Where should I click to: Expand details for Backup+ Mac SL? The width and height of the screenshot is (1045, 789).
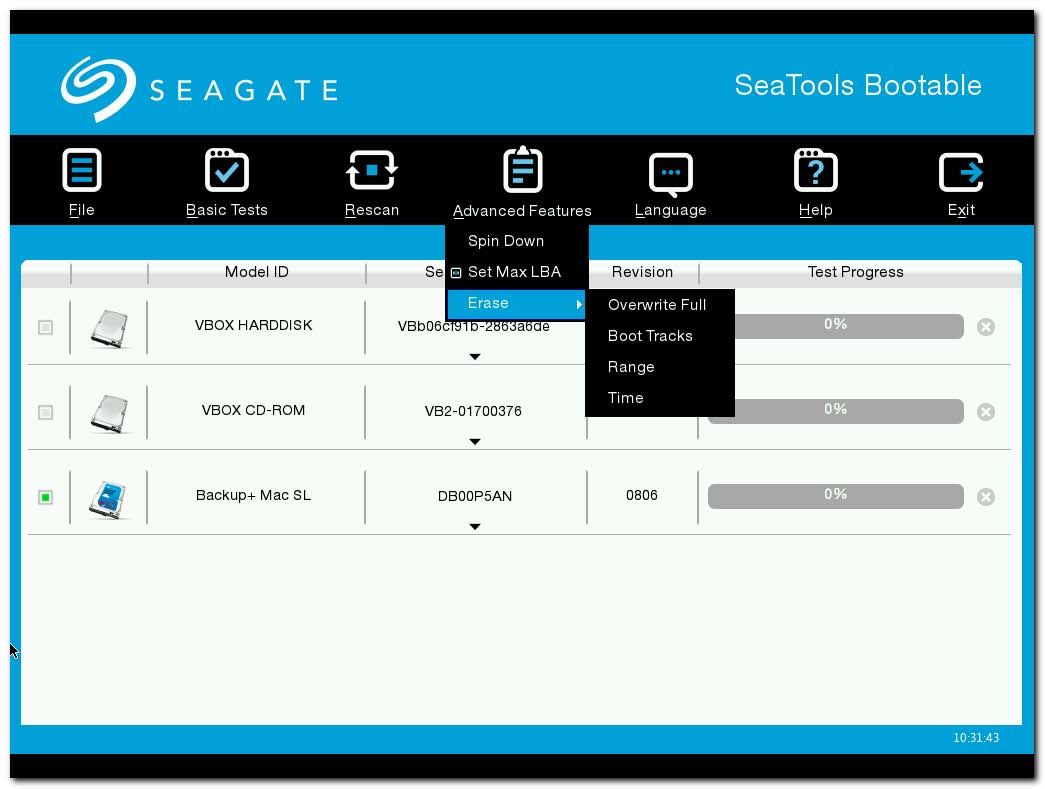coord(475,526)
